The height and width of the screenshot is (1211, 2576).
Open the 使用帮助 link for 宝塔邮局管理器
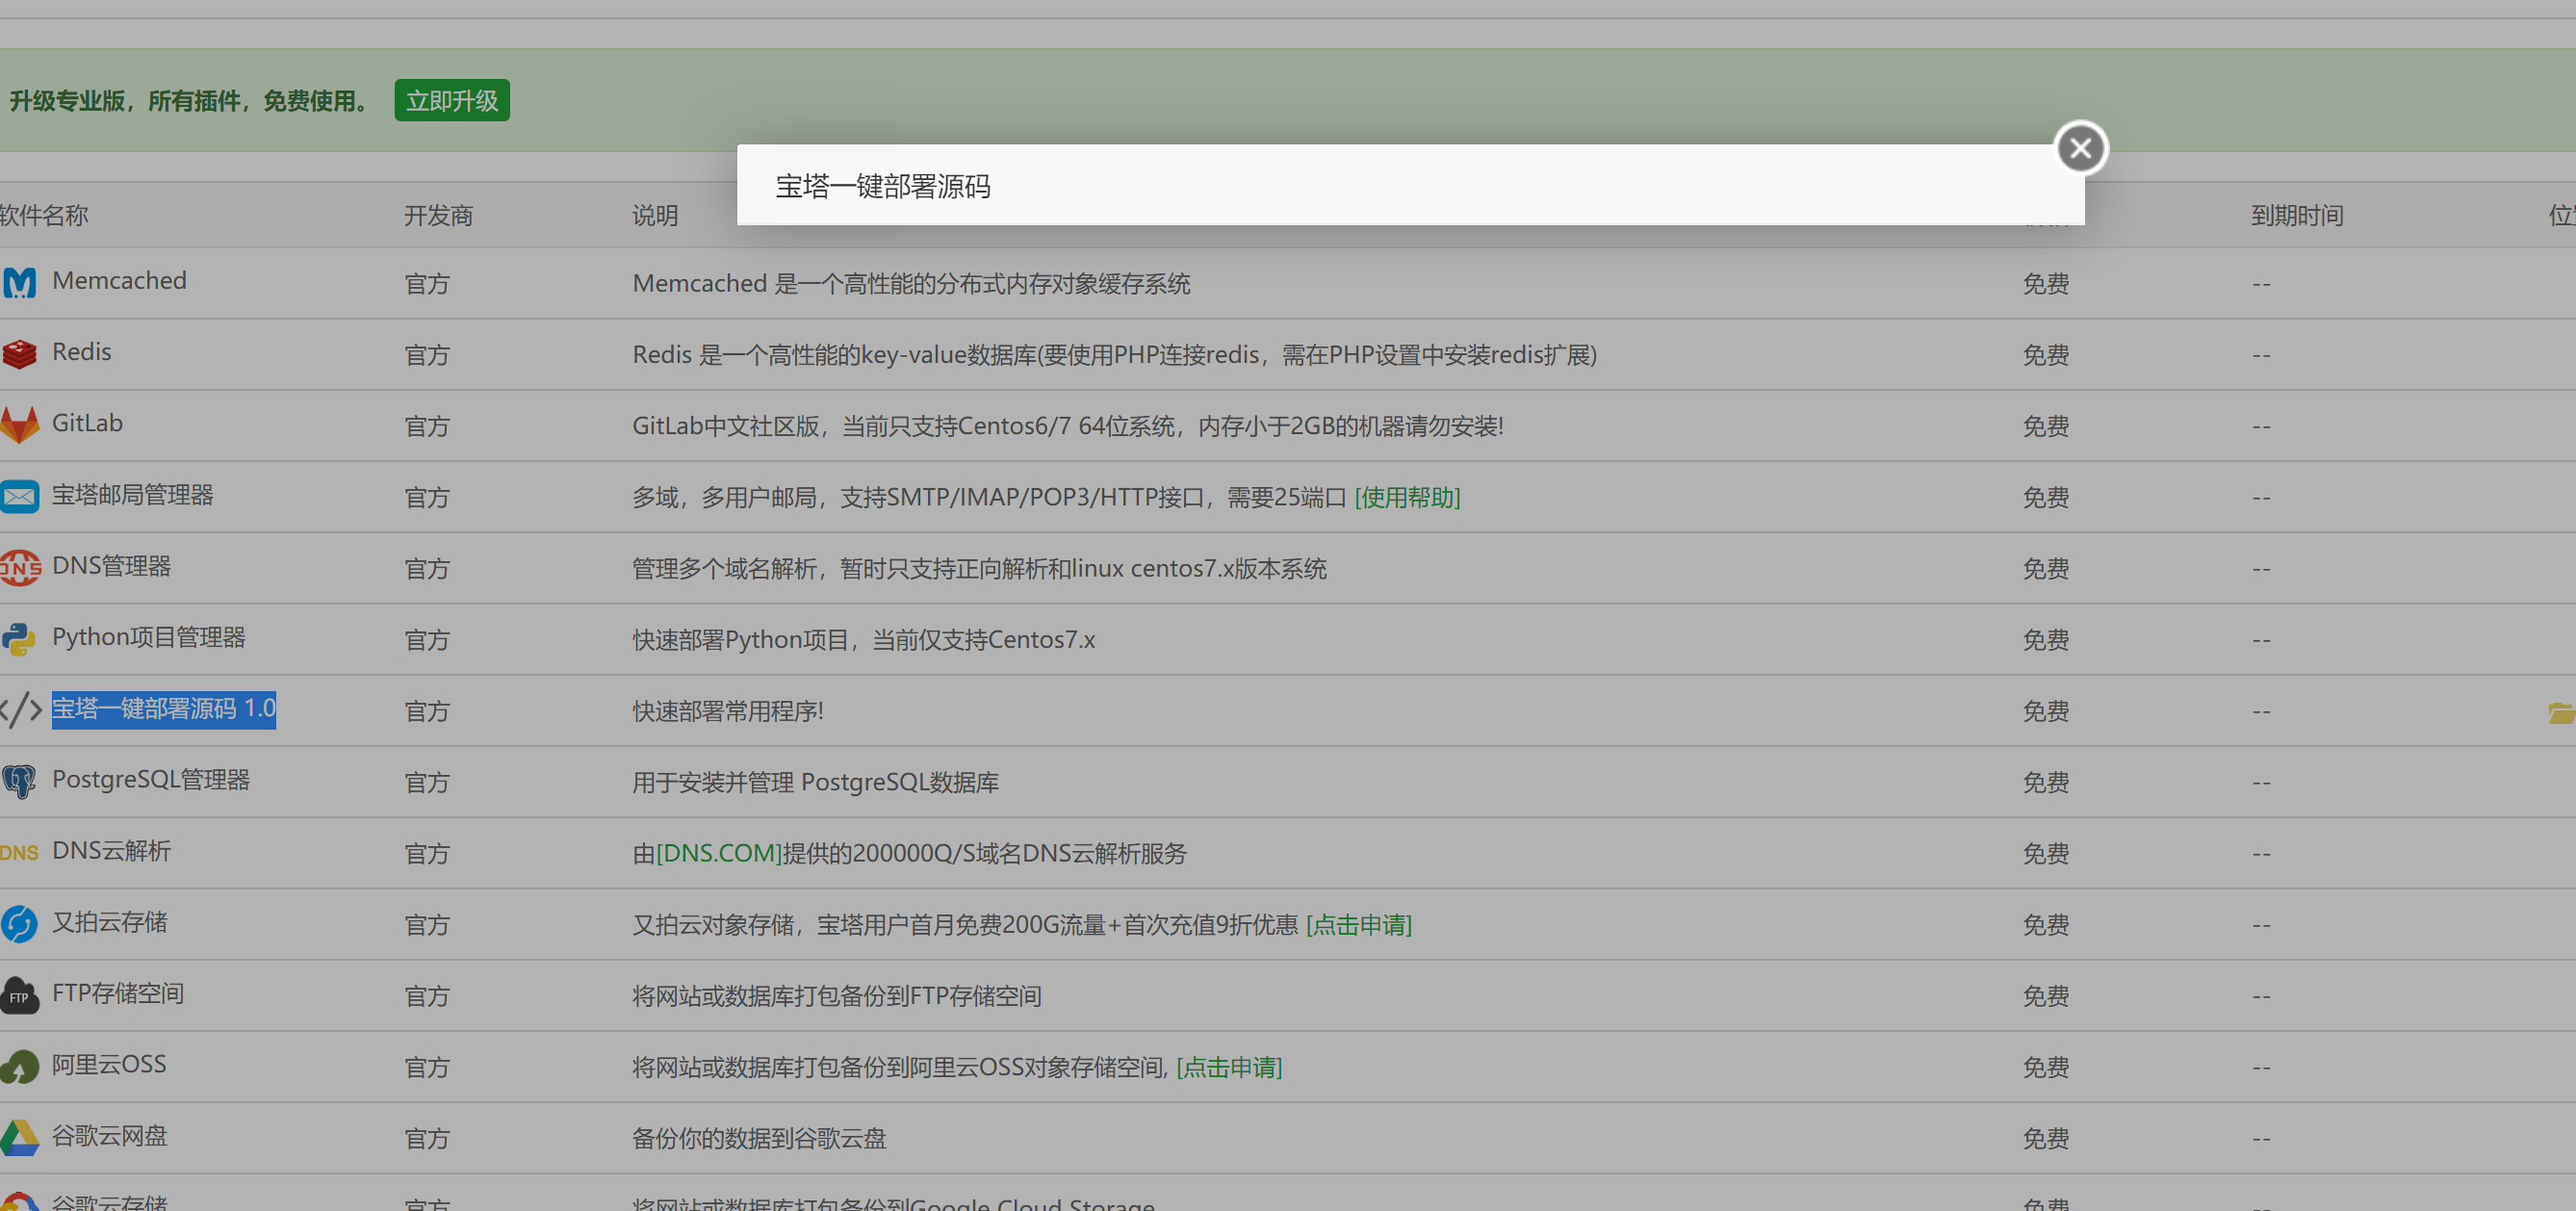point(1407,497)
